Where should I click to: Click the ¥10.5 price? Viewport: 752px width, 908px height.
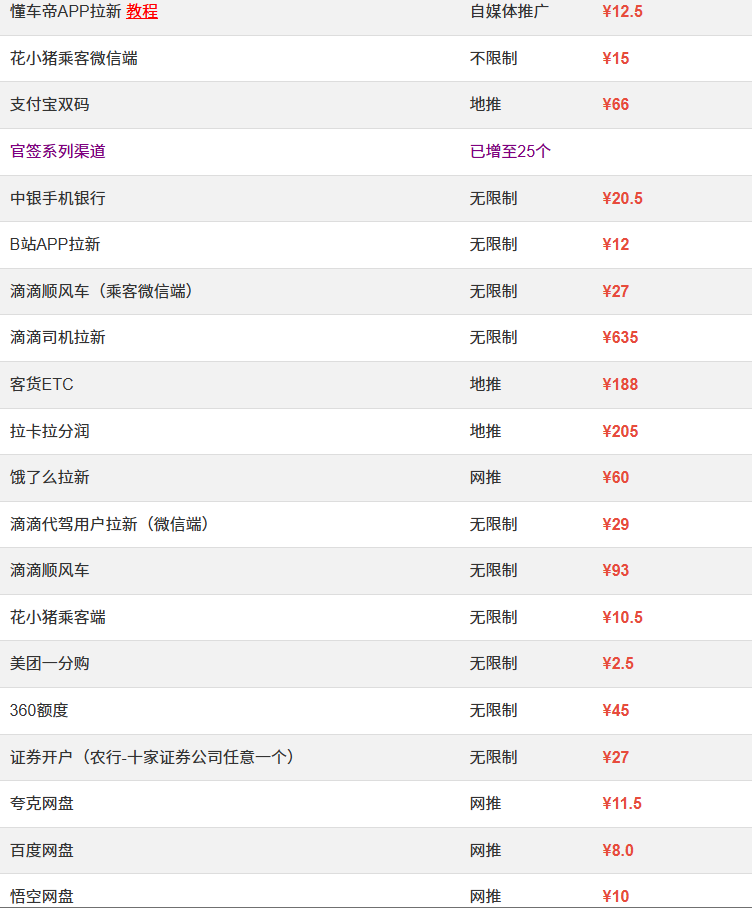click(x=622, y=618)
